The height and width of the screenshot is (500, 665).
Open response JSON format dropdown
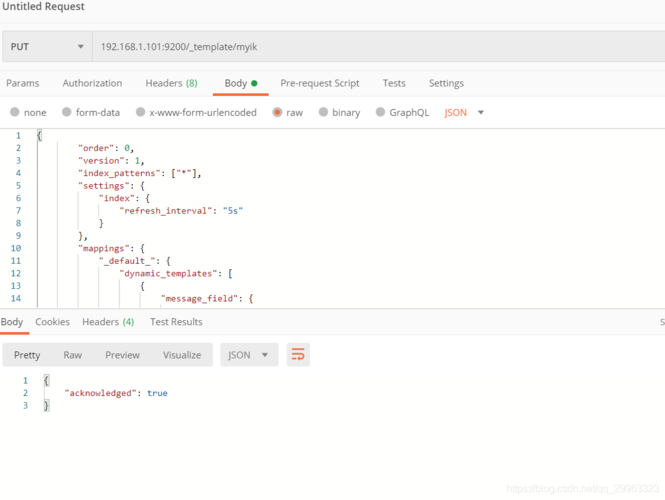coord(249,355)
